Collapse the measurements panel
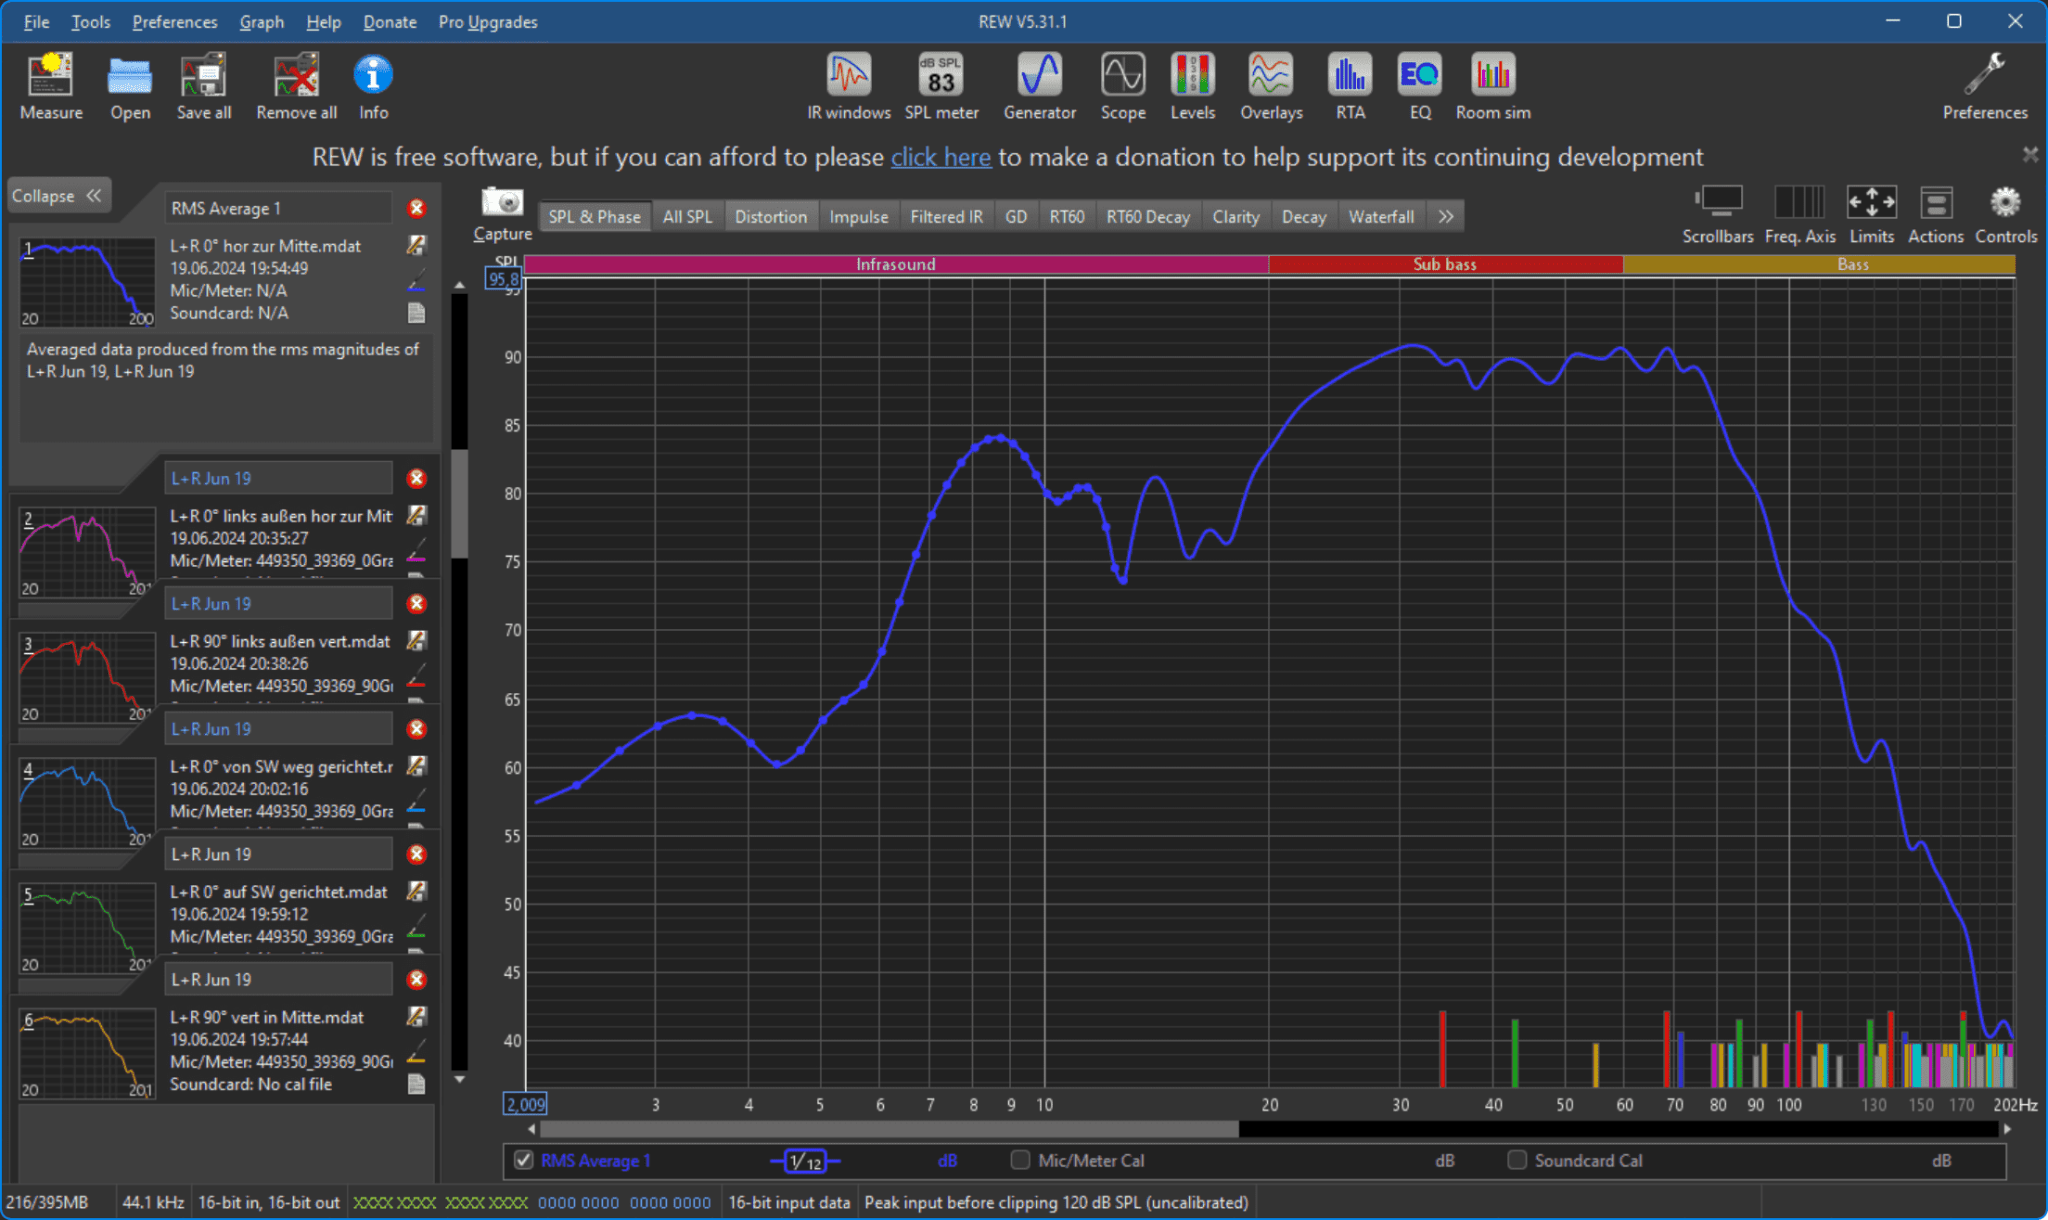This screenshot has width=2048, height=1220. [58, 196]
